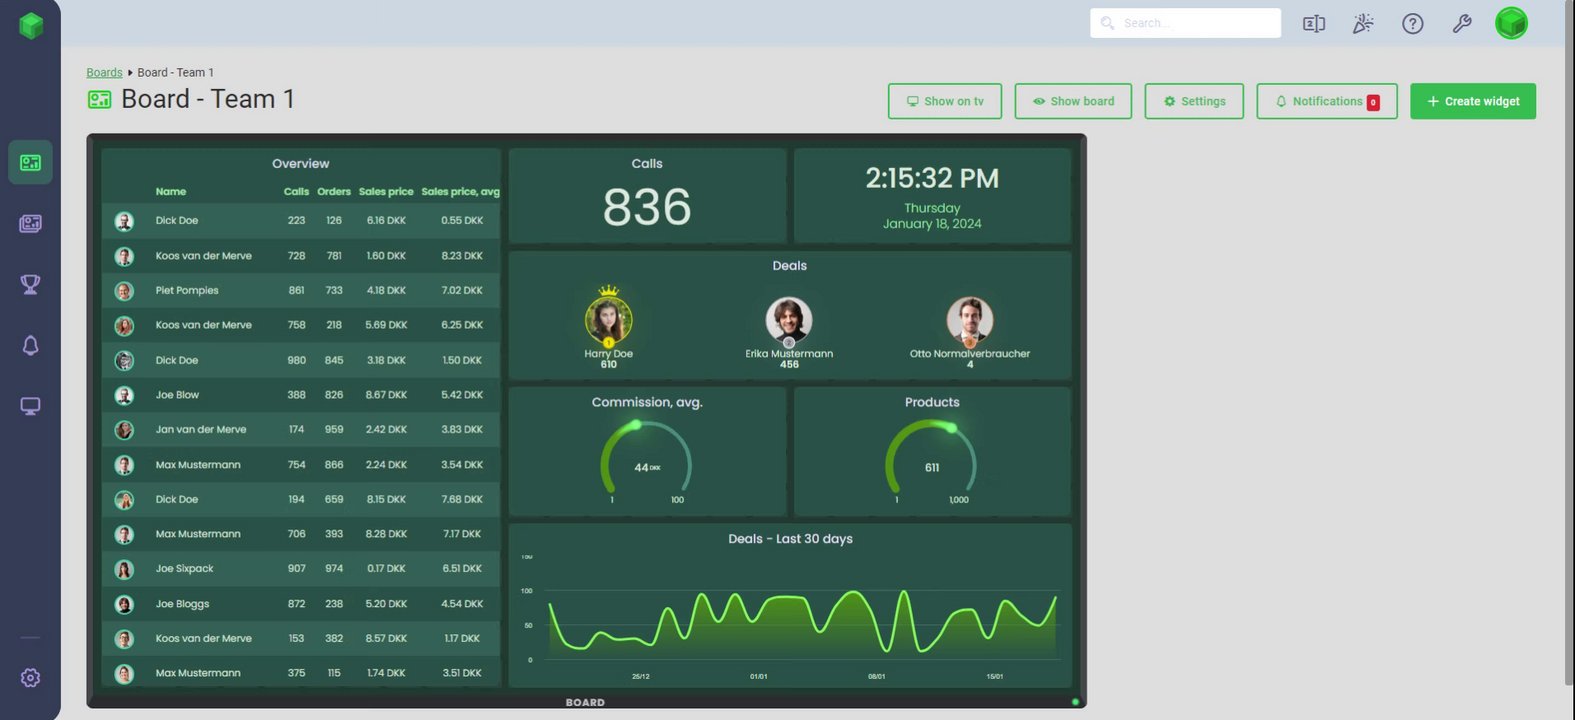1575x720 pixels.
Task: Click the Show board button
Action: [x=1073, y=101]
